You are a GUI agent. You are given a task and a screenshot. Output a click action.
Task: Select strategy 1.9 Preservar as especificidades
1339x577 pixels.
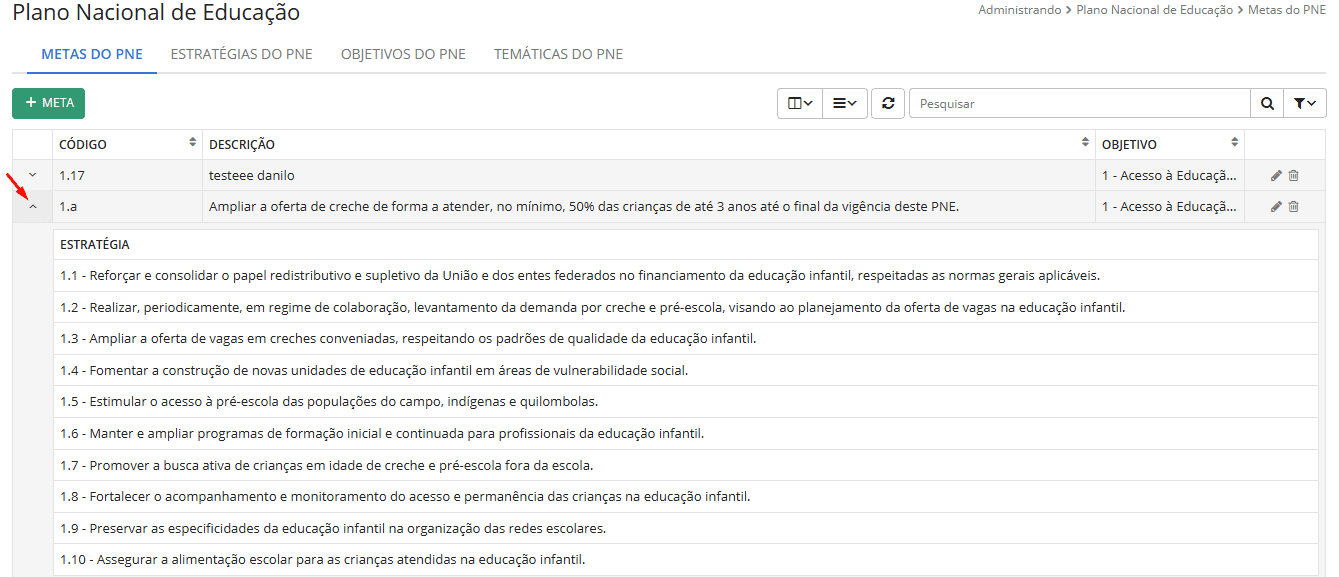click(x=686, y=528)
